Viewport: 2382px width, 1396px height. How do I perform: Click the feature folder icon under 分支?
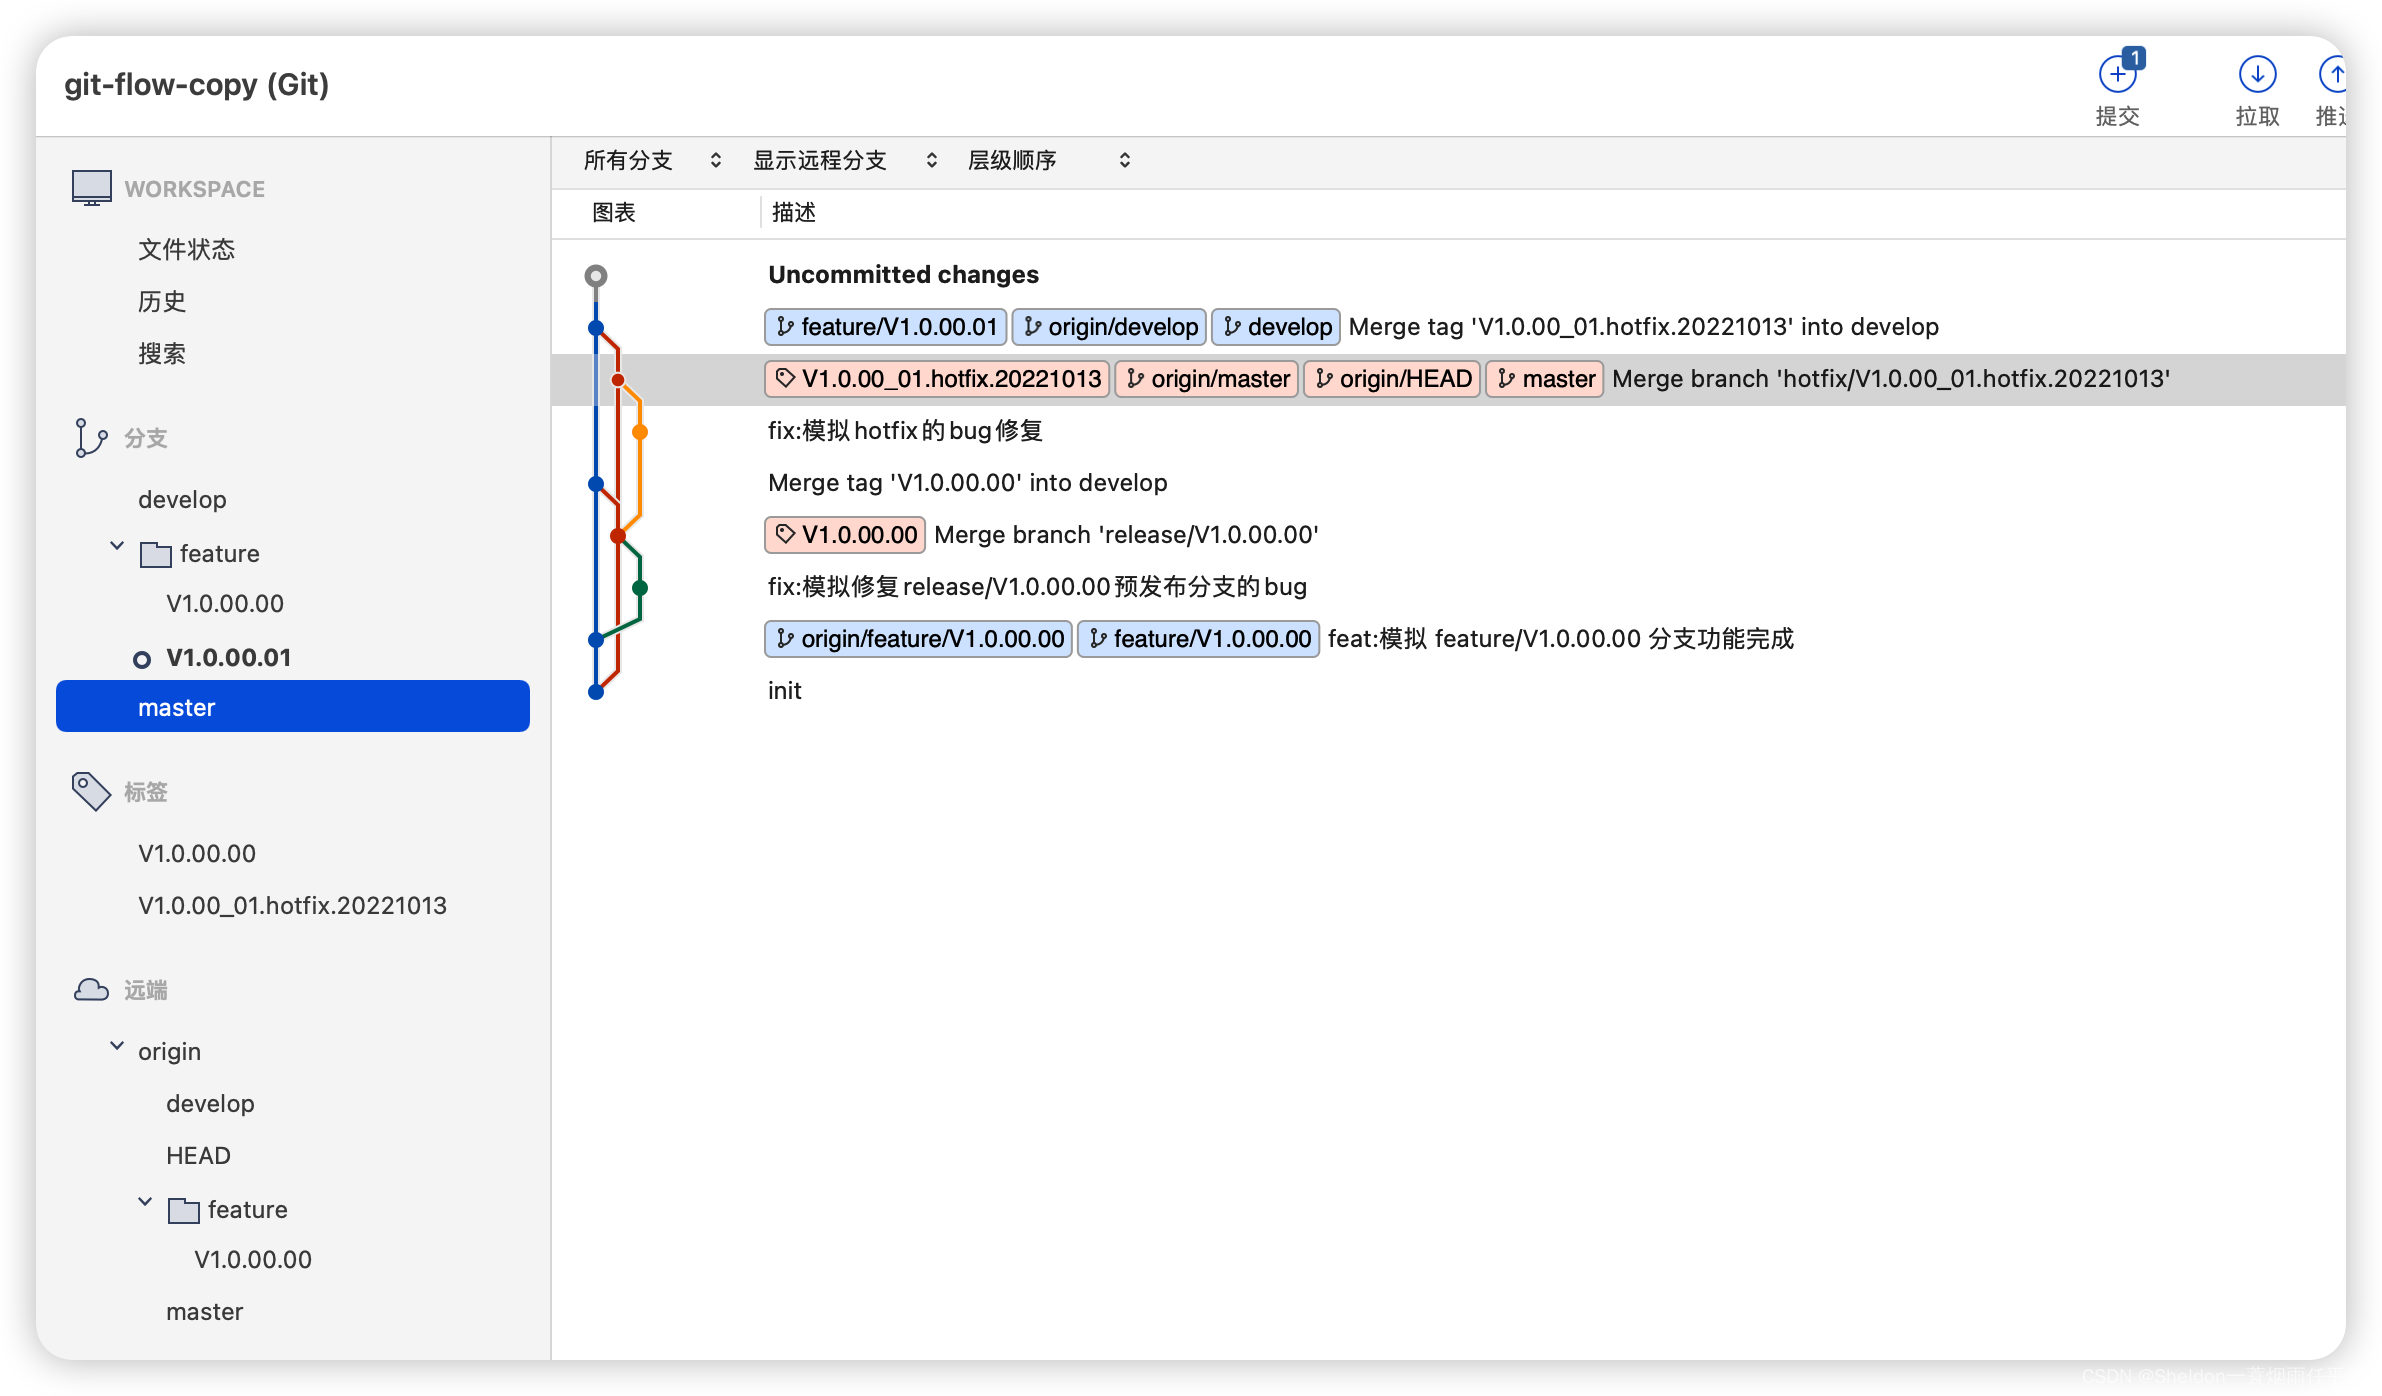(x=155, y=554)
